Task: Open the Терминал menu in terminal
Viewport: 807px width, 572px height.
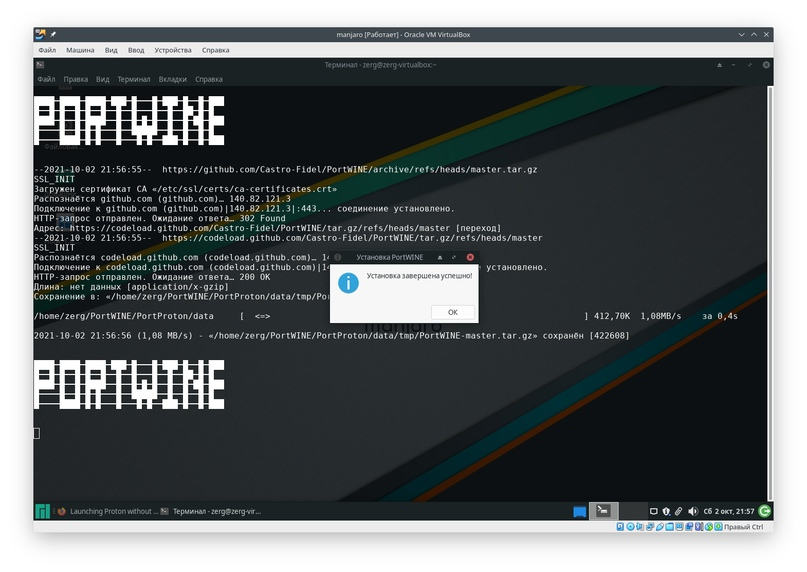Action: (x=134, y=79)
